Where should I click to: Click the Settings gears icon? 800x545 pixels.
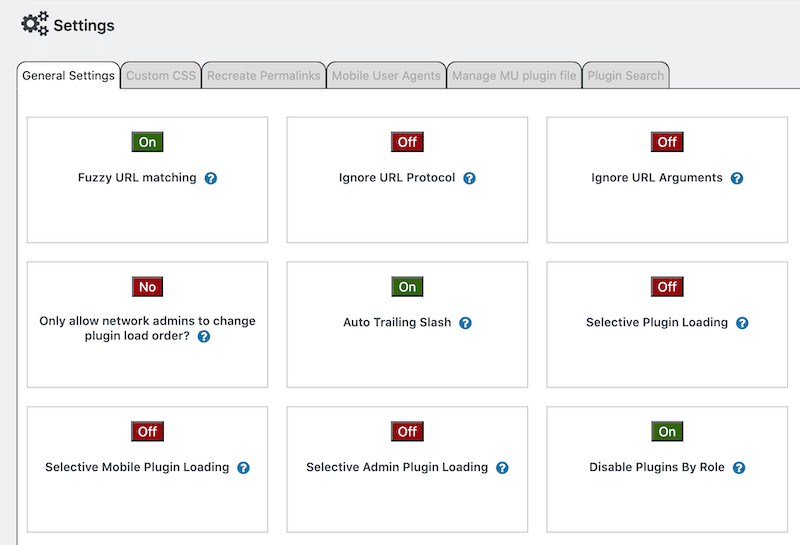(x=35, y=23)
